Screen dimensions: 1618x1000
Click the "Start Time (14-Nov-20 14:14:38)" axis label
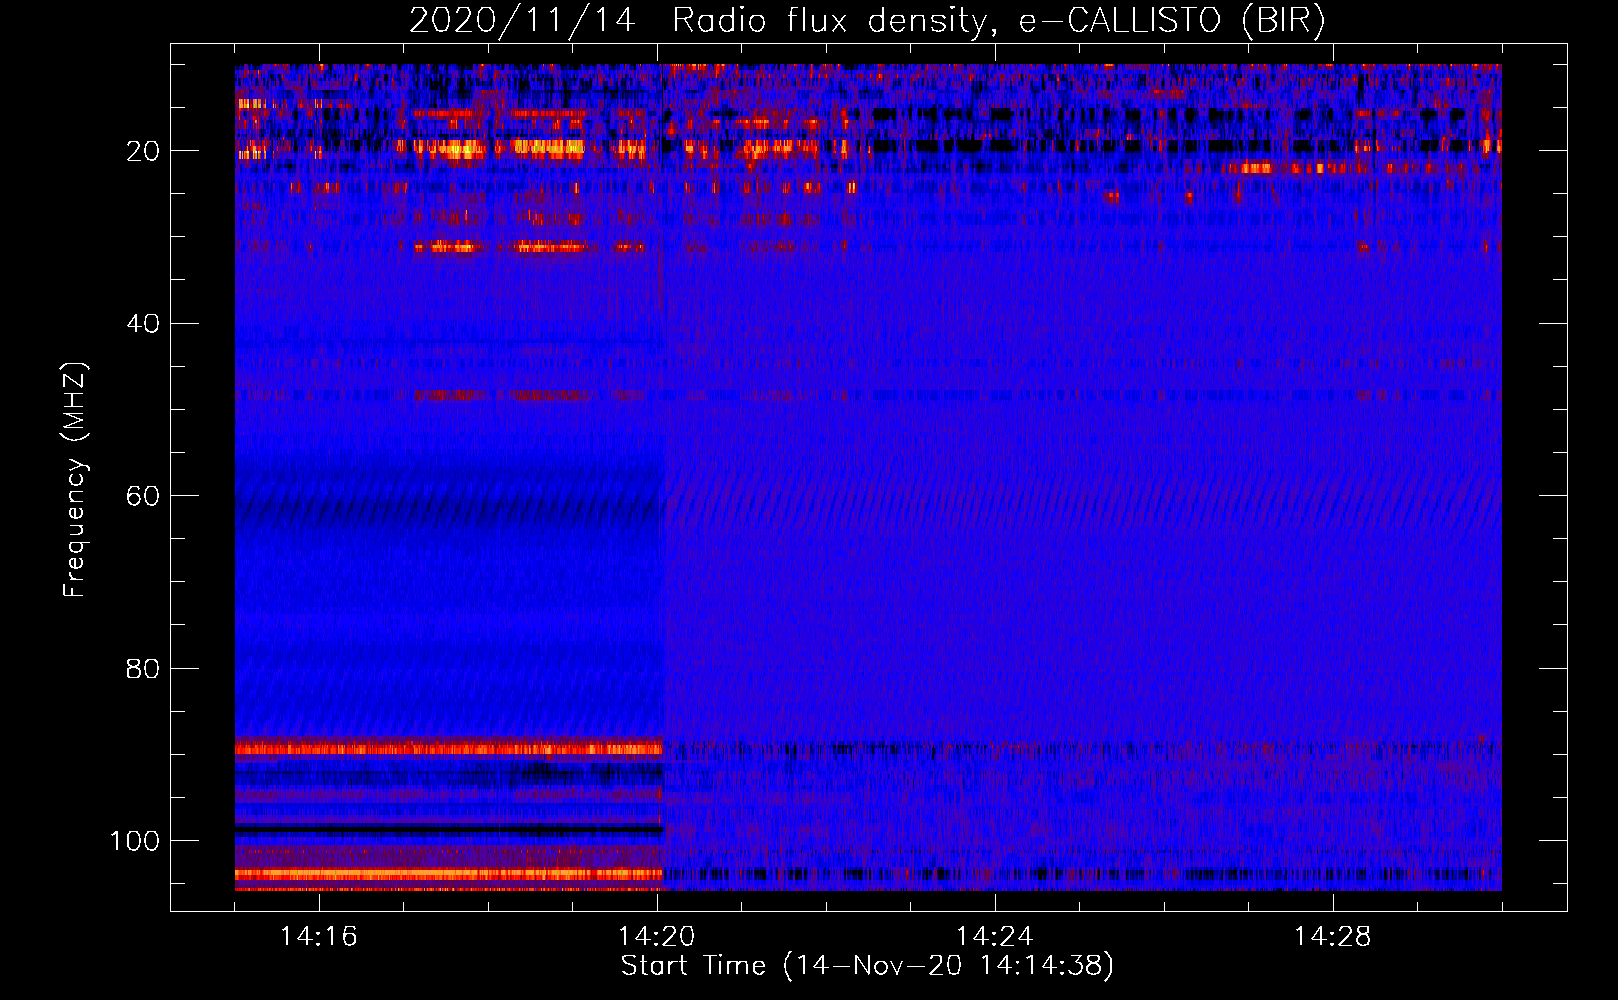point(867,966)
